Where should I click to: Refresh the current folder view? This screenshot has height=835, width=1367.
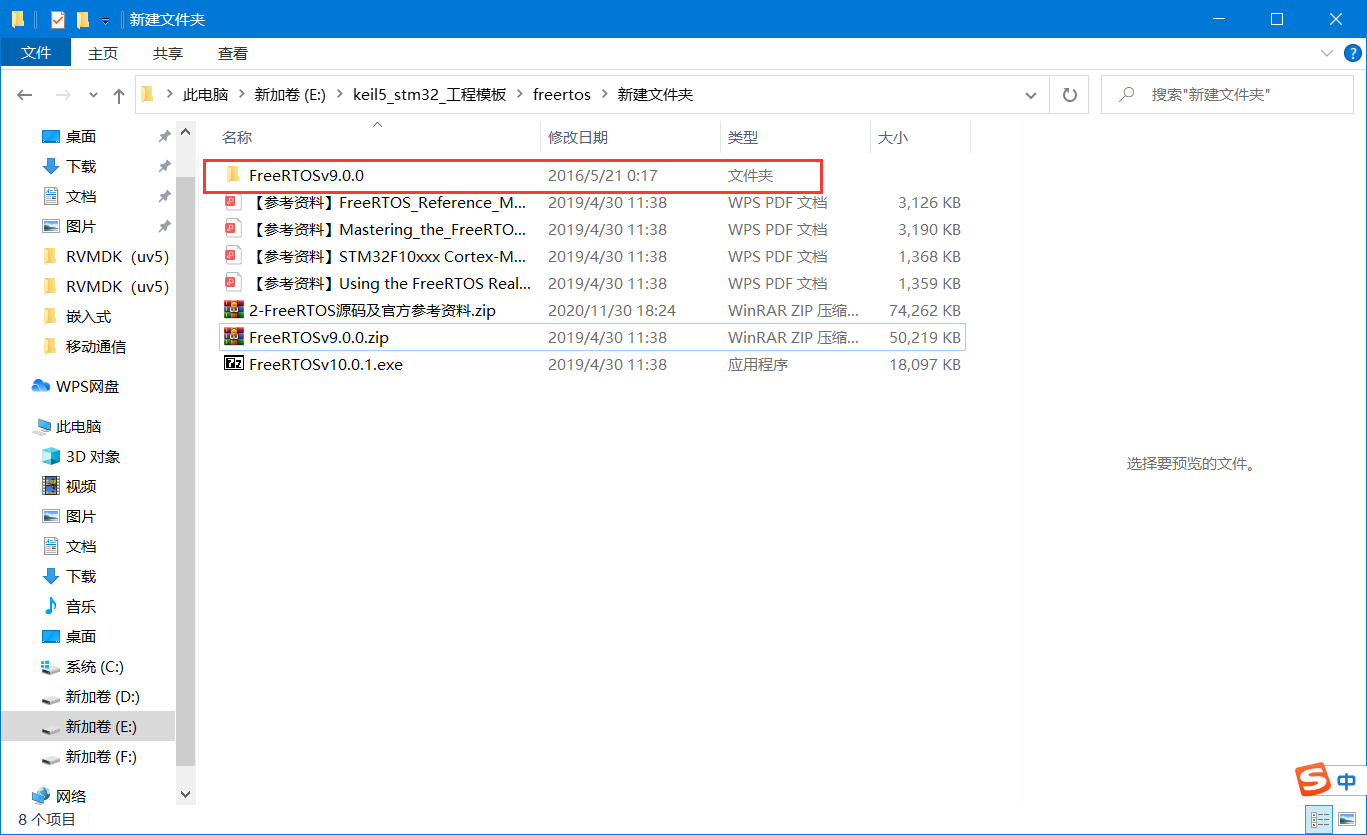1069,95
